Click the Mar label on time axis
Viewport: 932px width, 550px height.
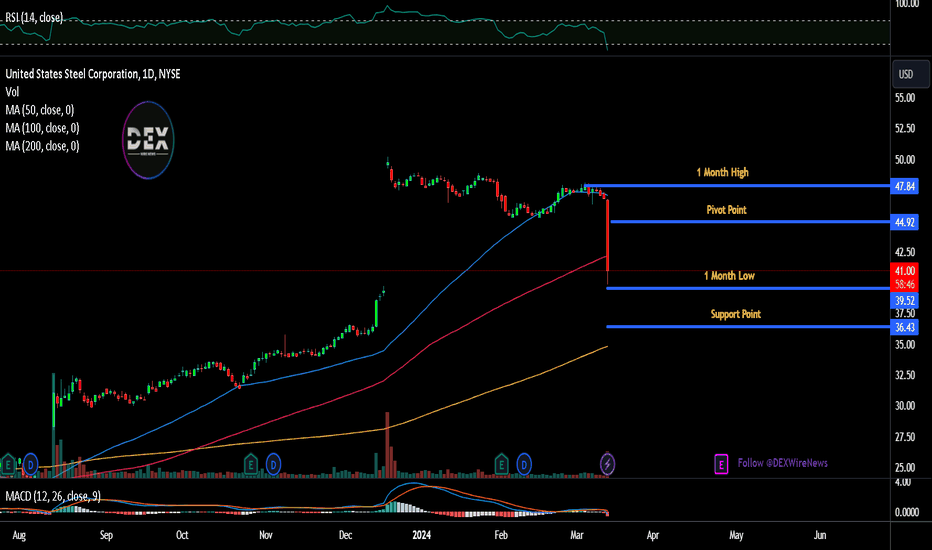point(577,535)
